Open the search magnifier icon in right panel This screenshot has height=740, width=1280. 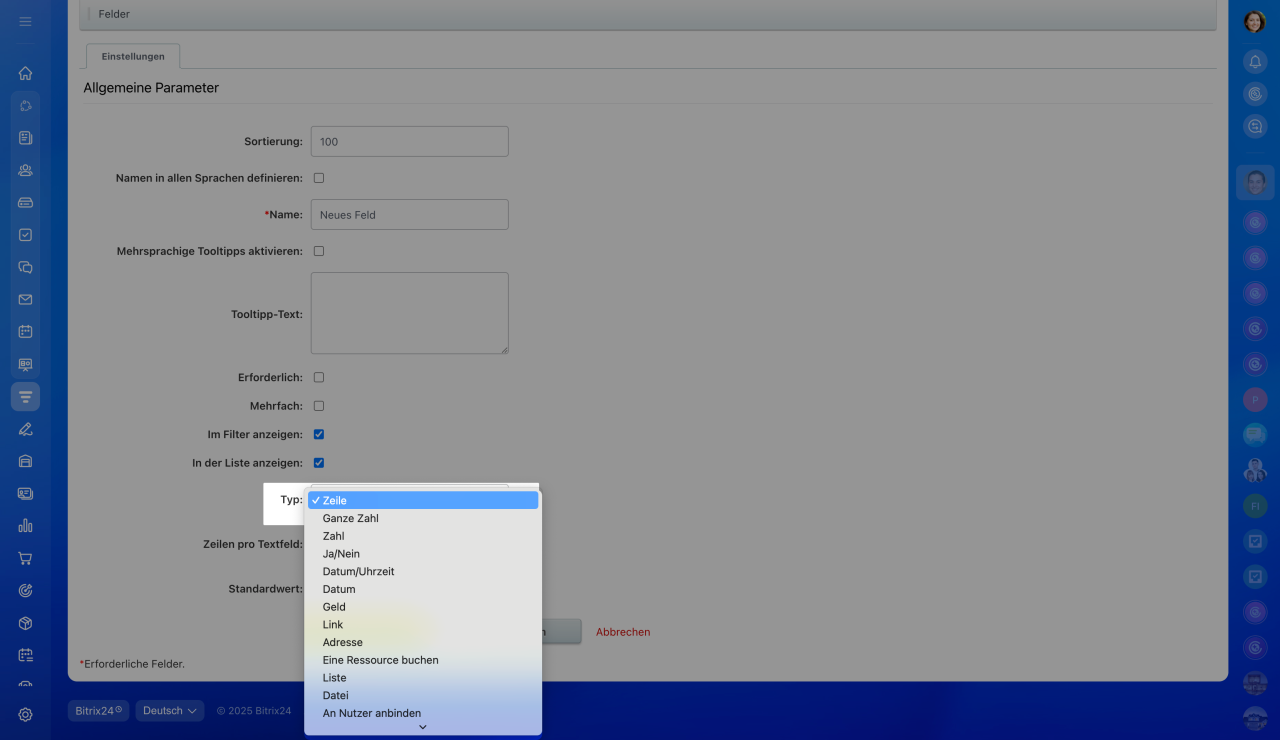pyautogui.click(x=1255, y=126)
